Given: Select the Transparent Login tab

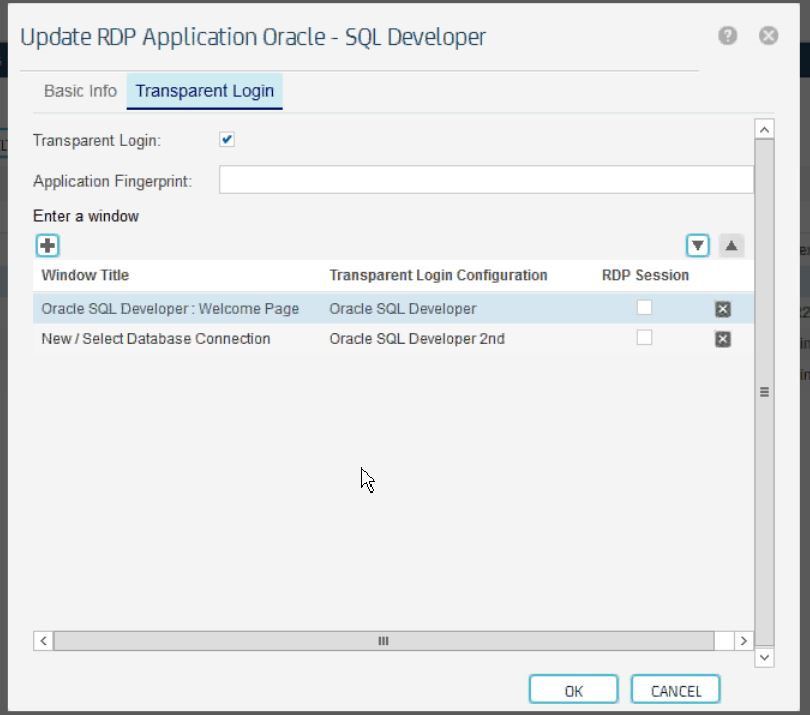Looking at the screenshot, I should pyautogui.click(x=205, y=91).
